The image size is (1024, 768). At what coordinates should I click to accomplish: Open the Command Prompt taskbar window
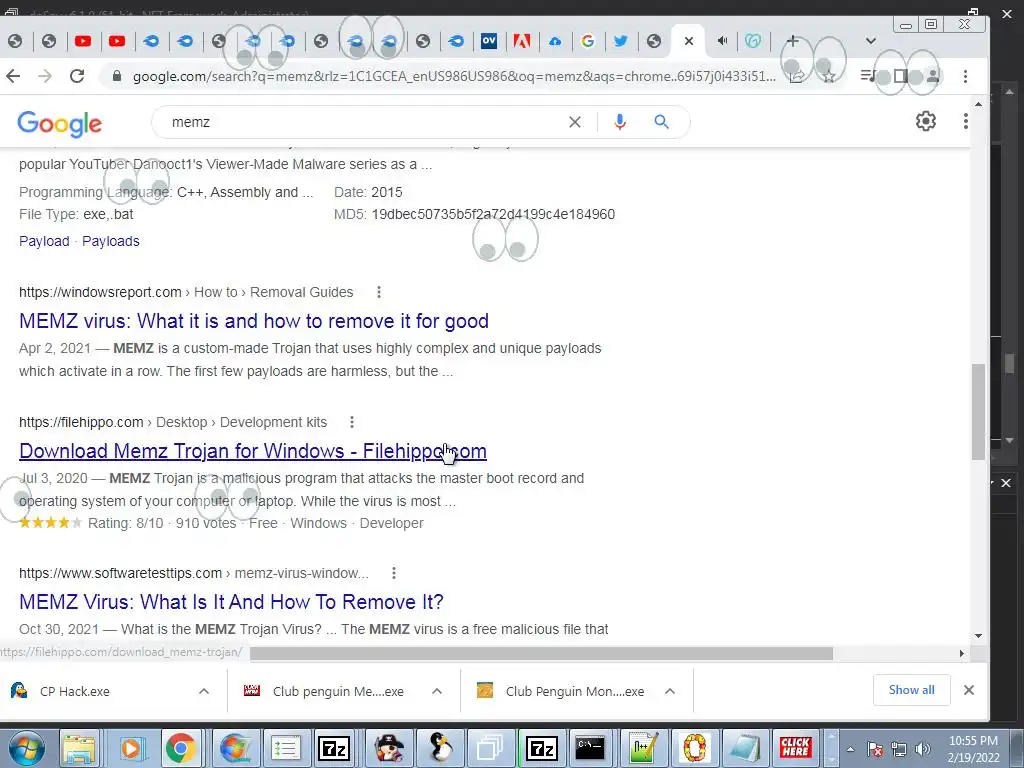tap(590, 748)
